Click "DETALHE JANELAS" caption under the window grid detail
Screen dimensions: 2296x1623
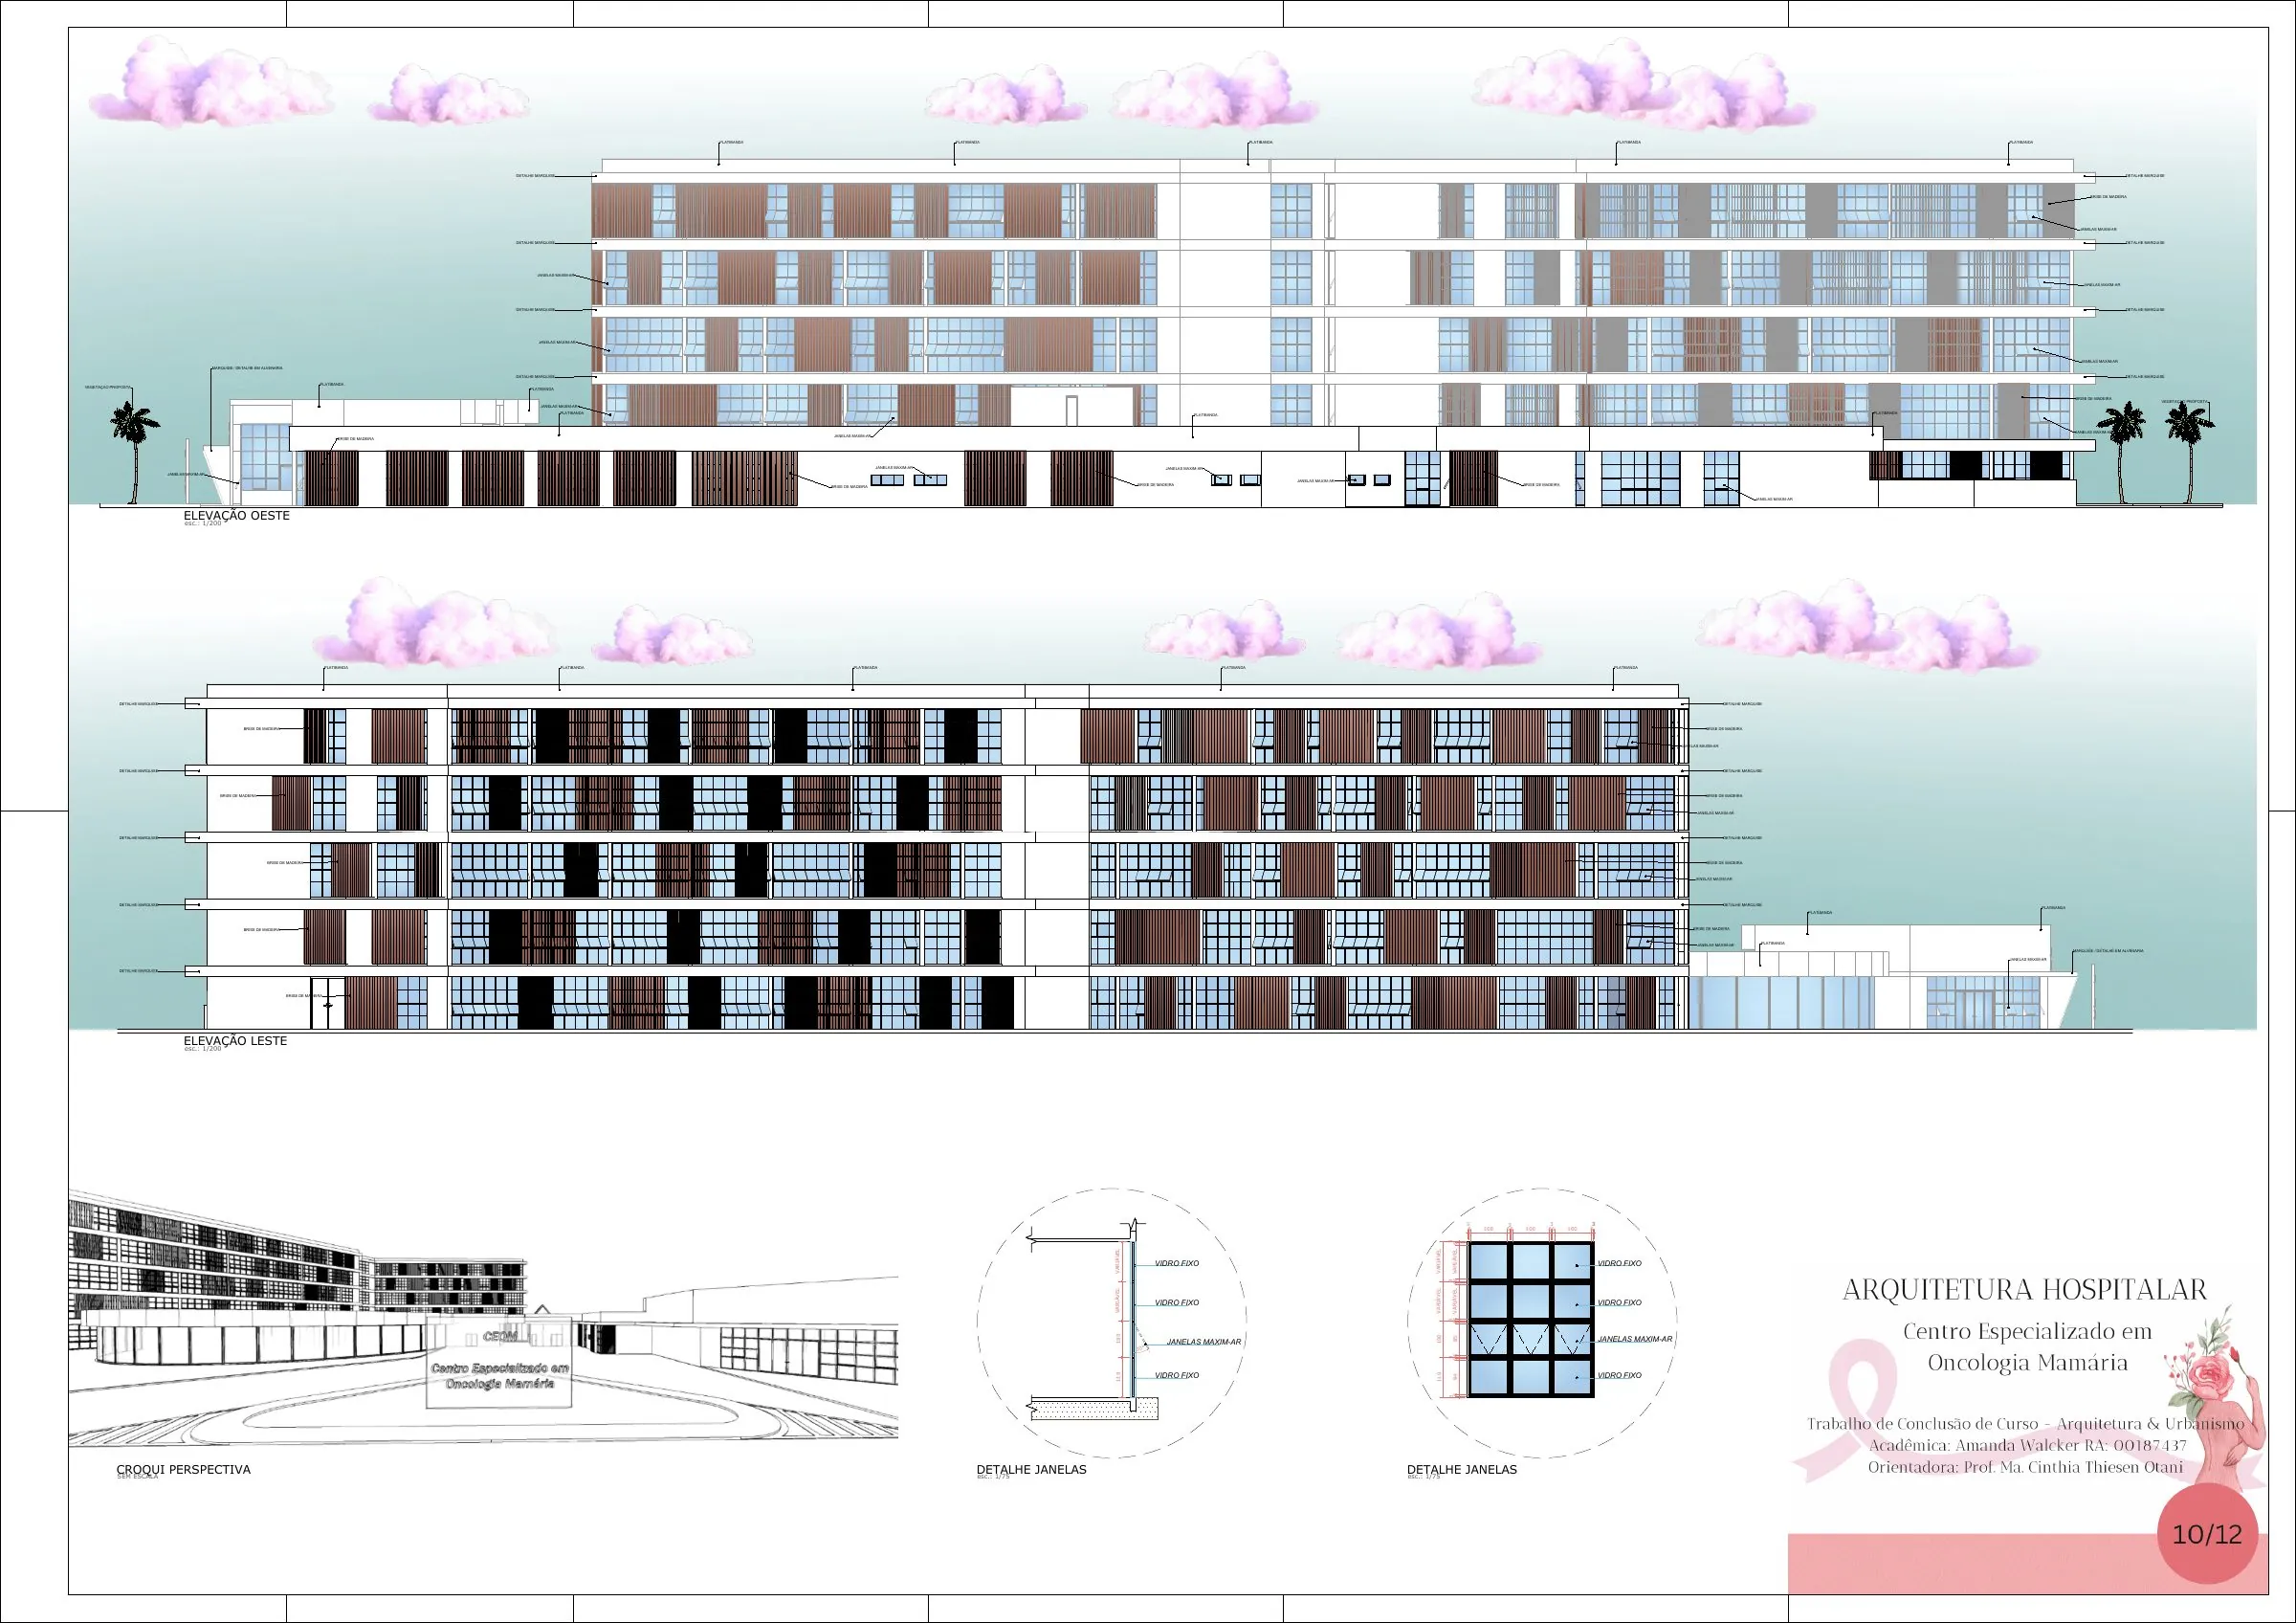click(x=1461, y=1470)
